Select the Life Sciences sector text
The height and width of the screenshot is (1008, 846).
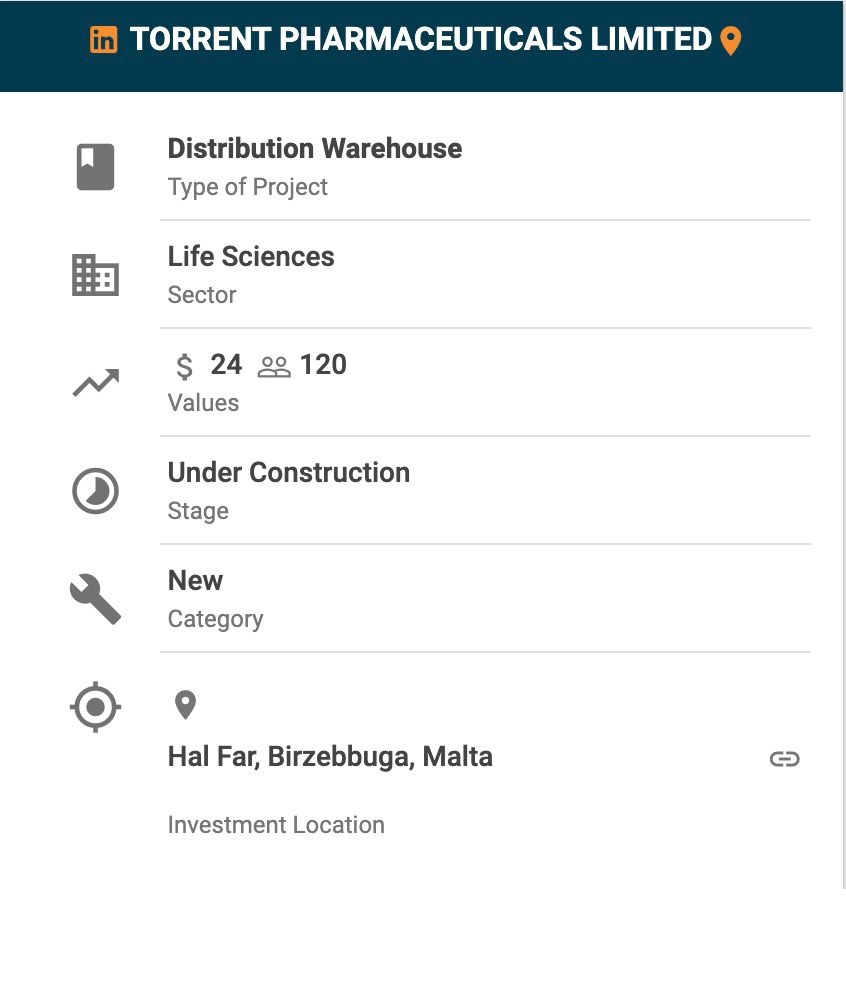click(x=251, y=257)
